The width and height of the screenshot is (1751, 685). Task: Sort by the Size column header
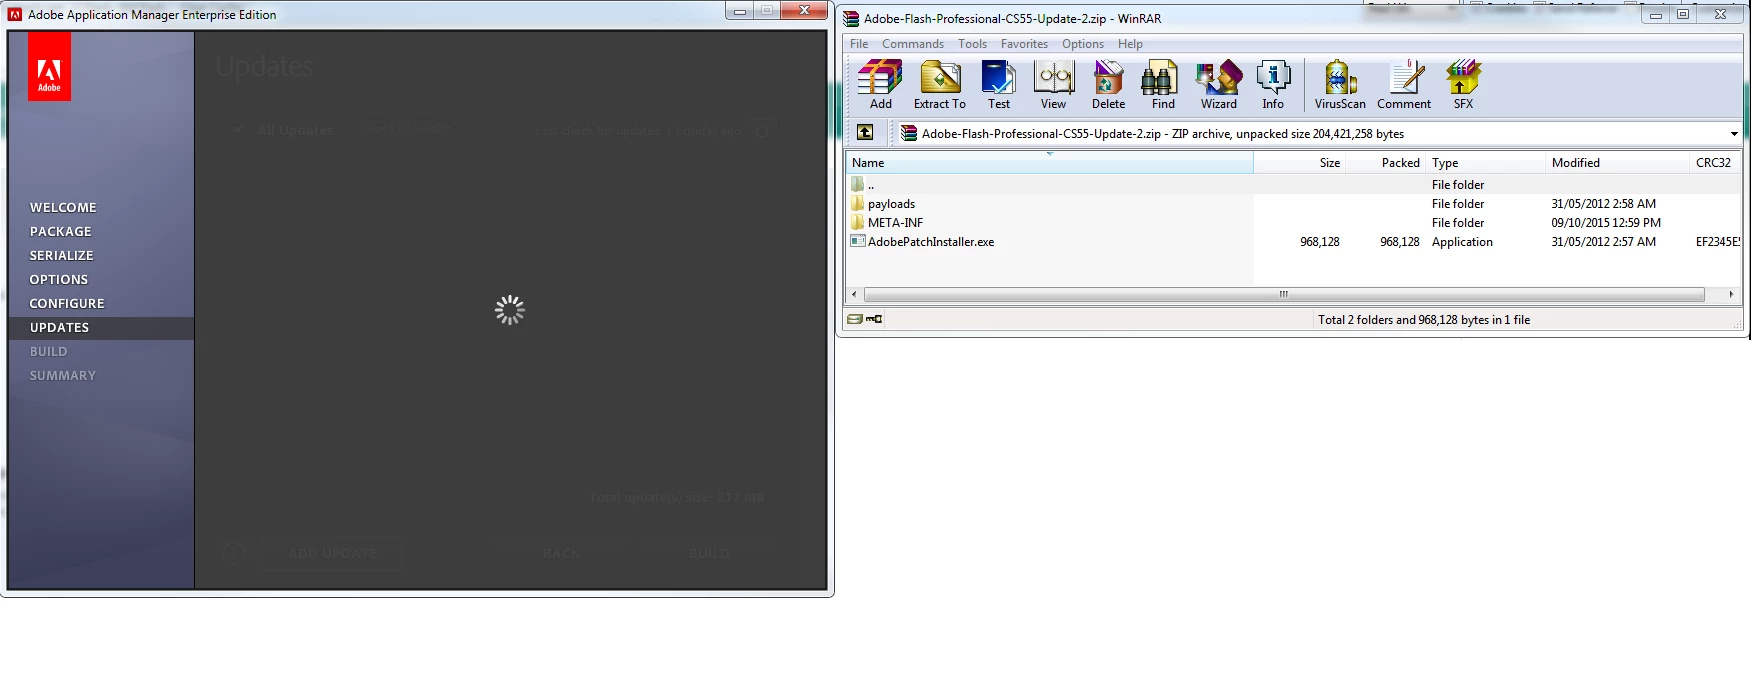1300,162
